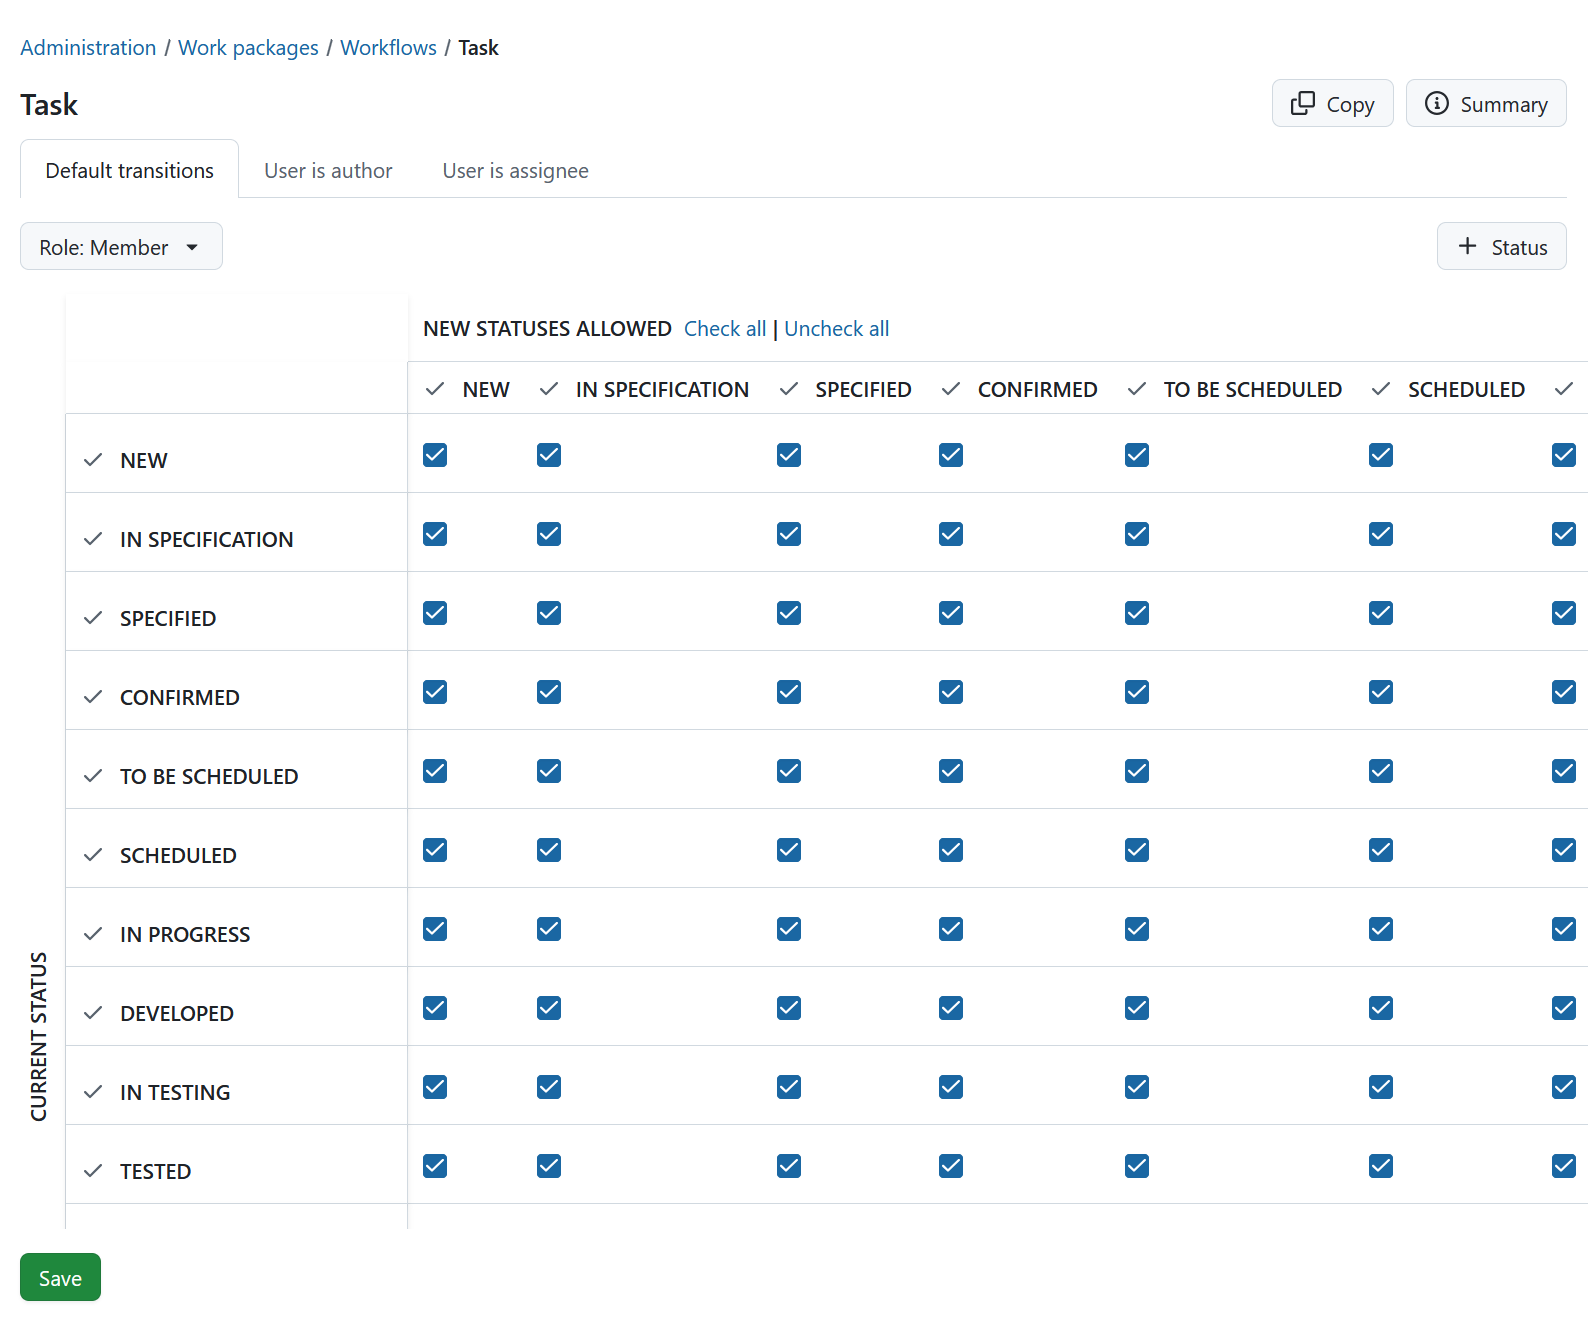Screen dimensions: 1588x1318
Task: Switch to Default transitions tab
Action: [x=129, y=170]
